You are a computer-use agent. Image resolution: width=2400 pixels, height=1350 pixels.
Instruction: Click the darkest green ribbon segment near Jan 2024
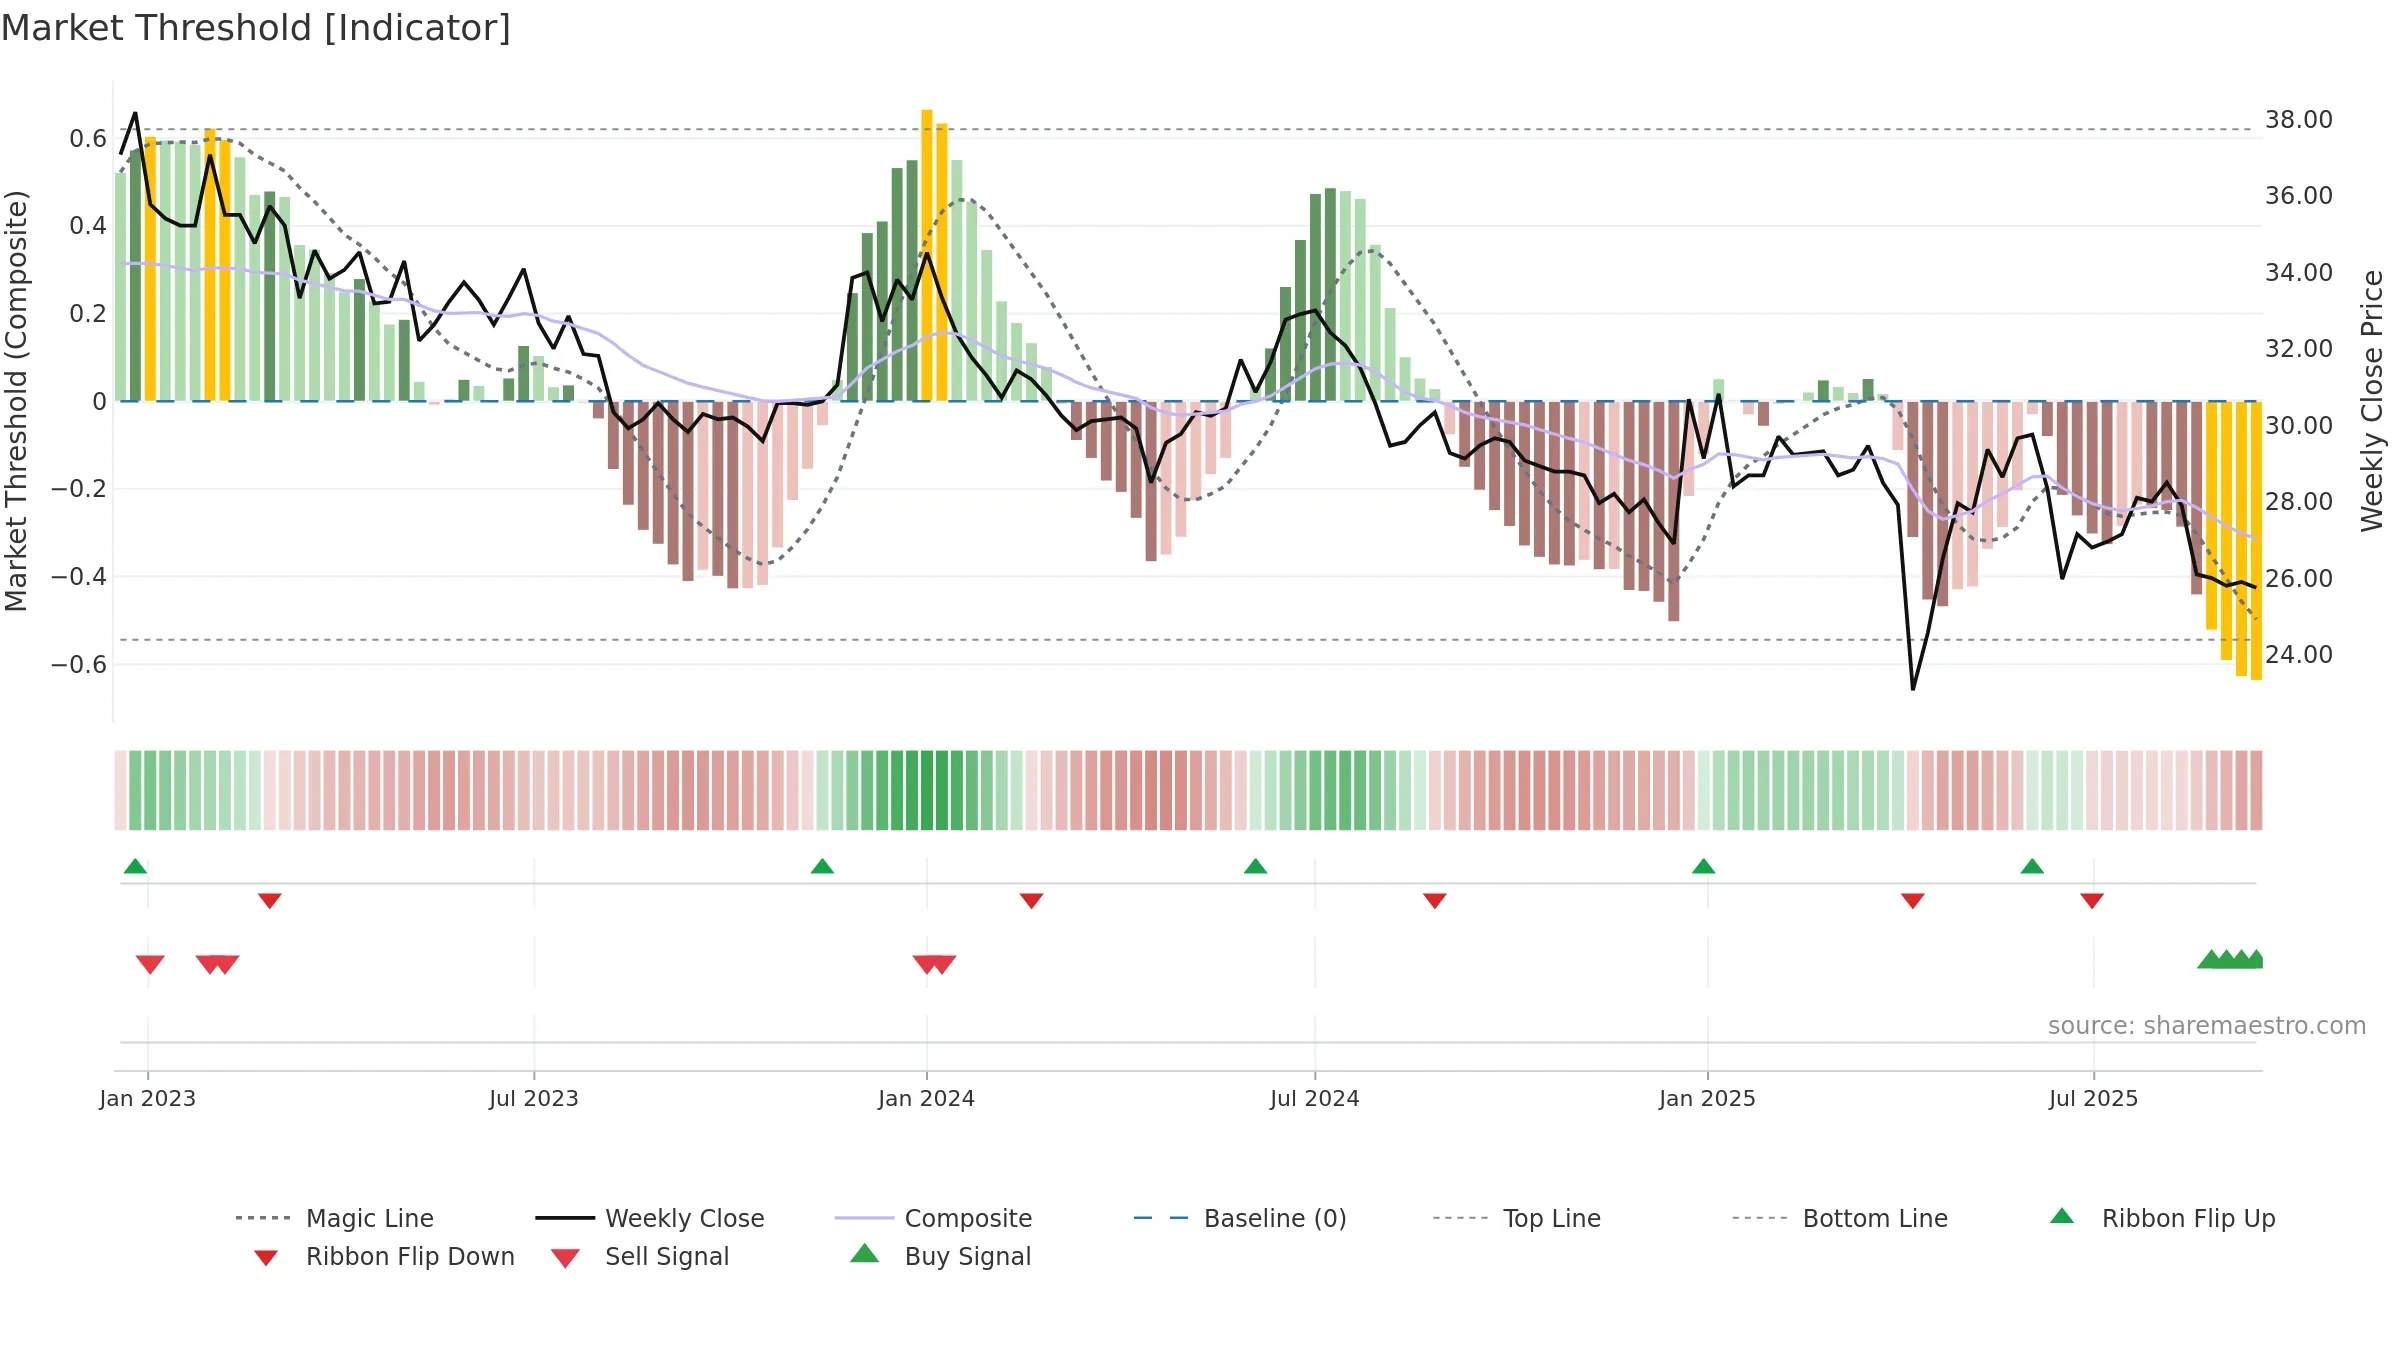tap(927, 790)
